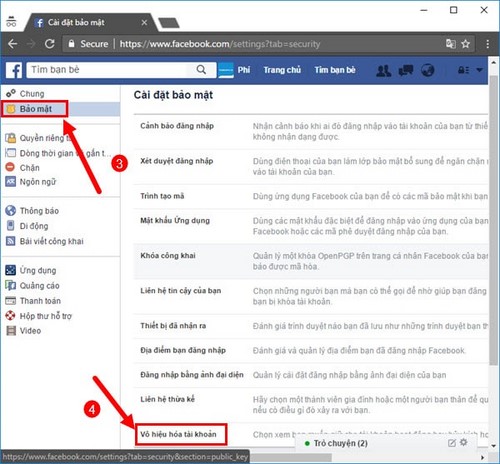Click the Facebook logo icon
Image resolution: width=500 pixels, height=464 pixels.
[14, 70]
